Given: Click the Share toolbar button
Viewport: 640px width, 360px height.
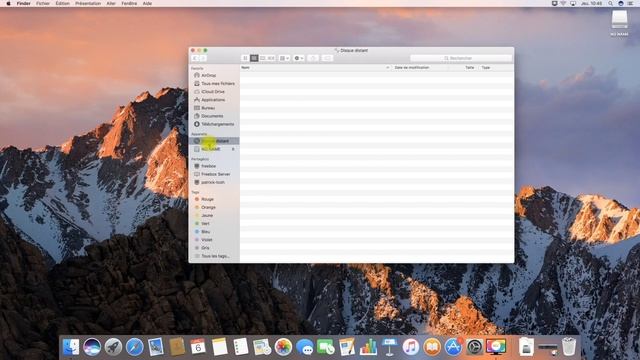Looking at the screenshot, I should click(x=313, y=58).
